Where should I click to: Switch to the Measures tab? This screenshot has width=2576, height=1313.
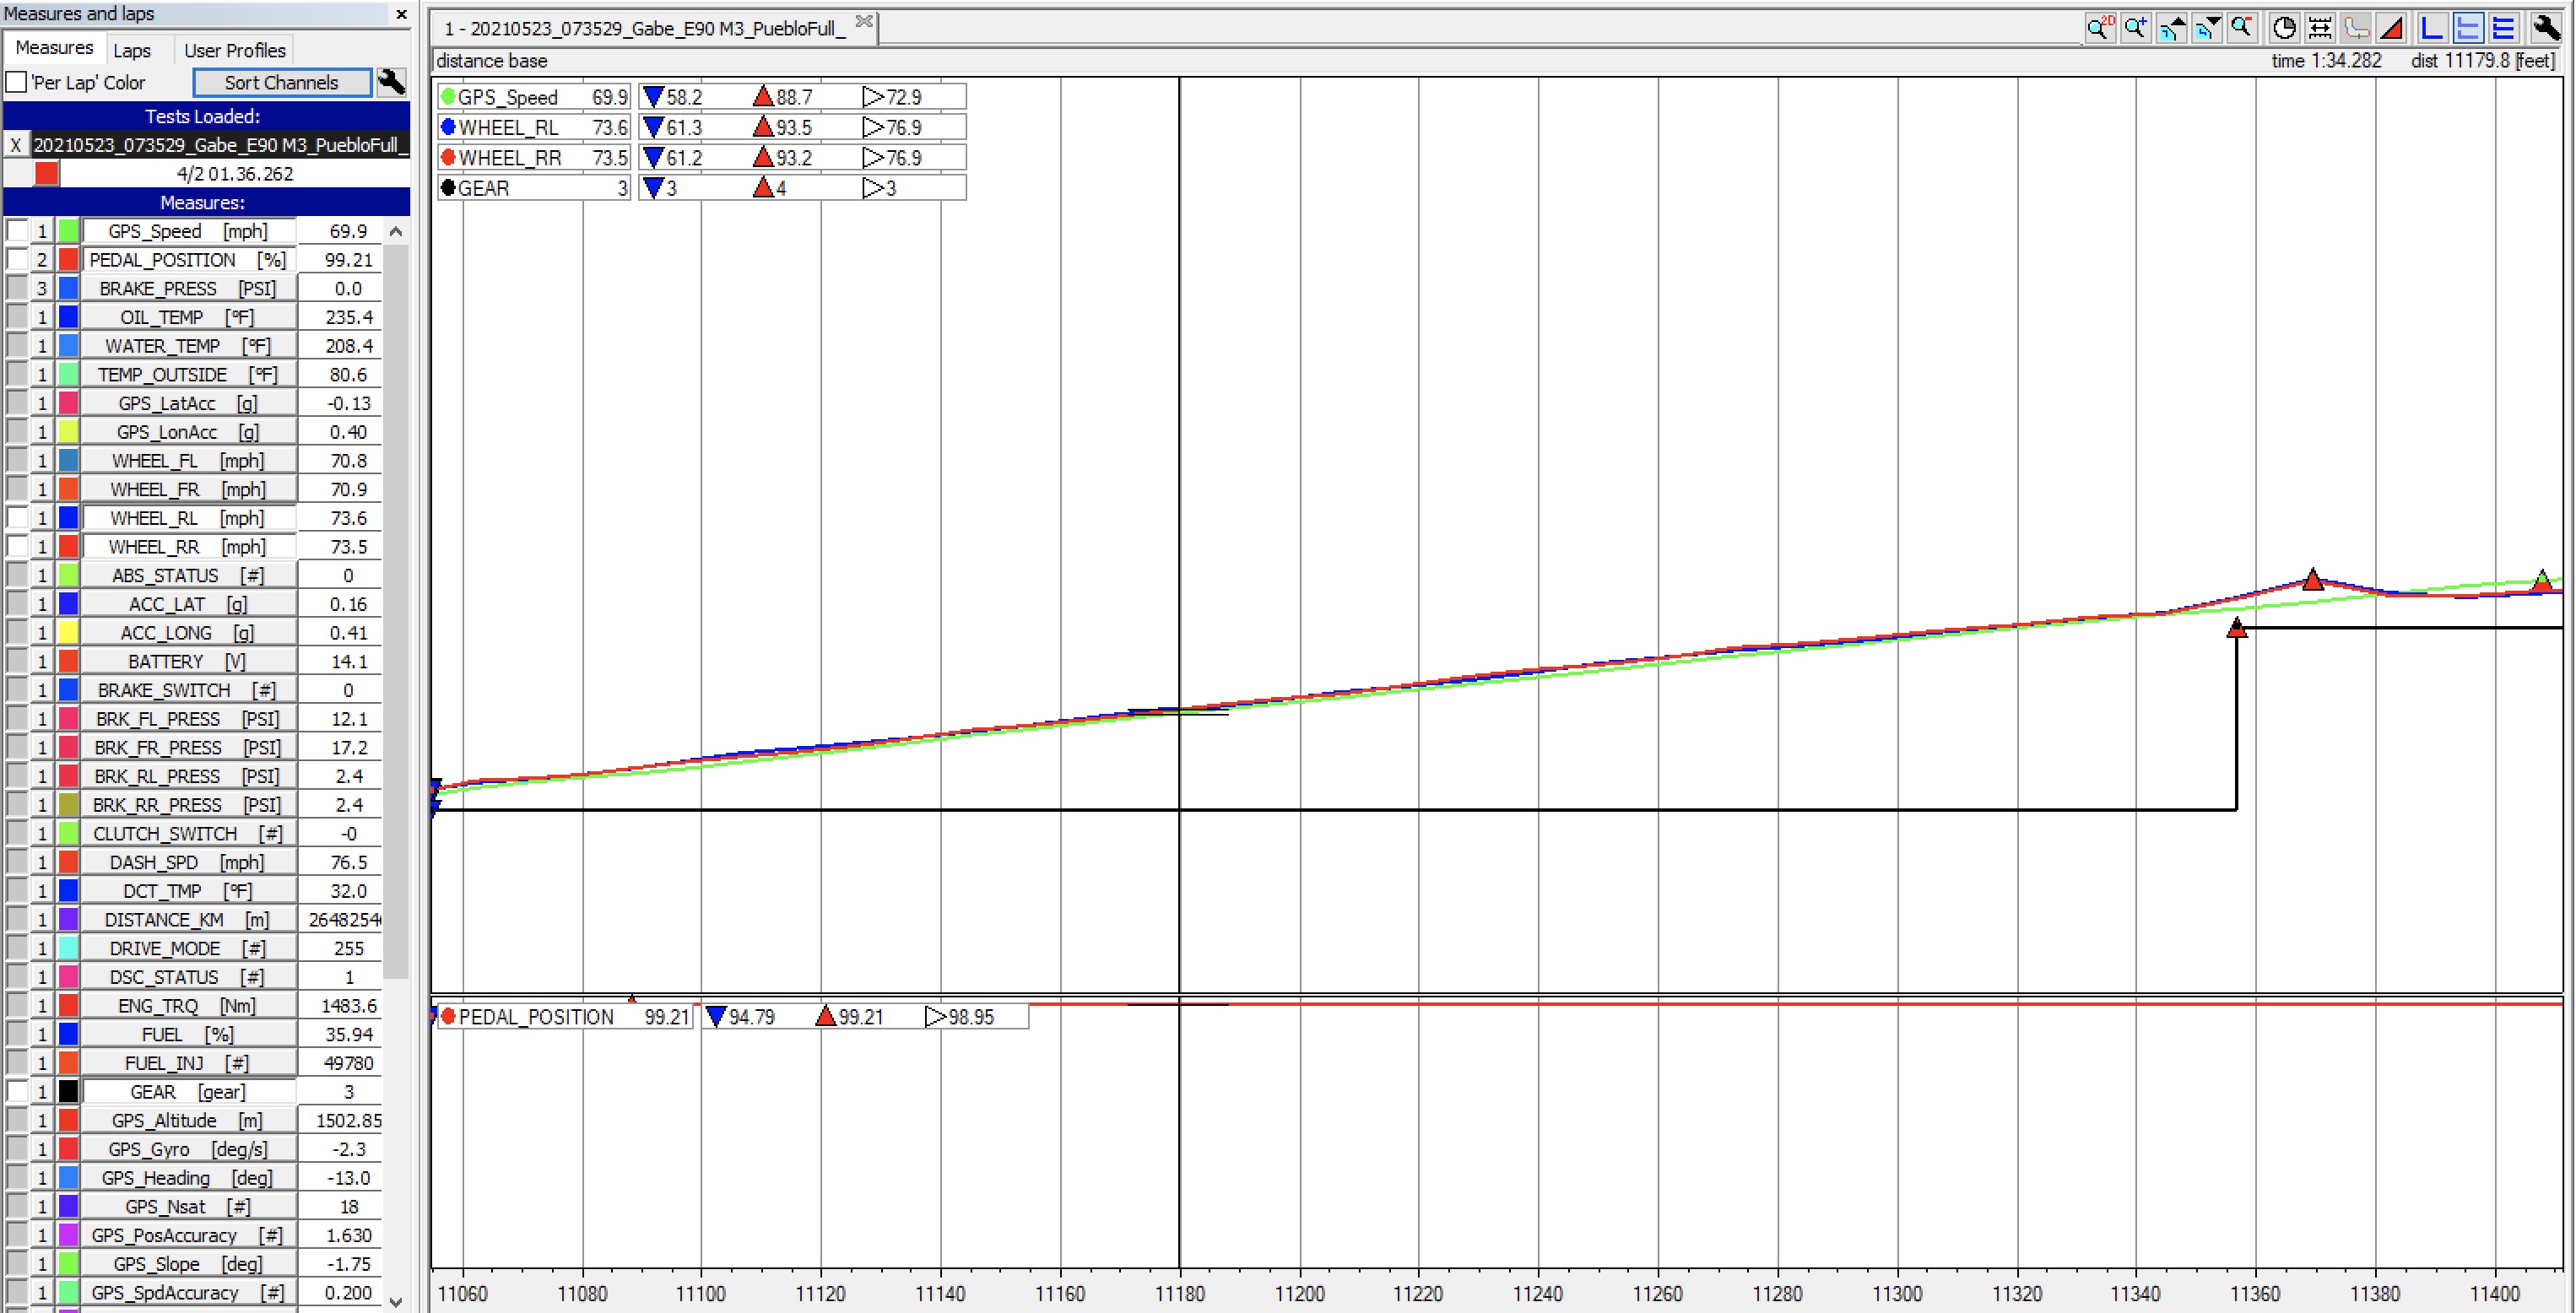click(x=54, y=48)
